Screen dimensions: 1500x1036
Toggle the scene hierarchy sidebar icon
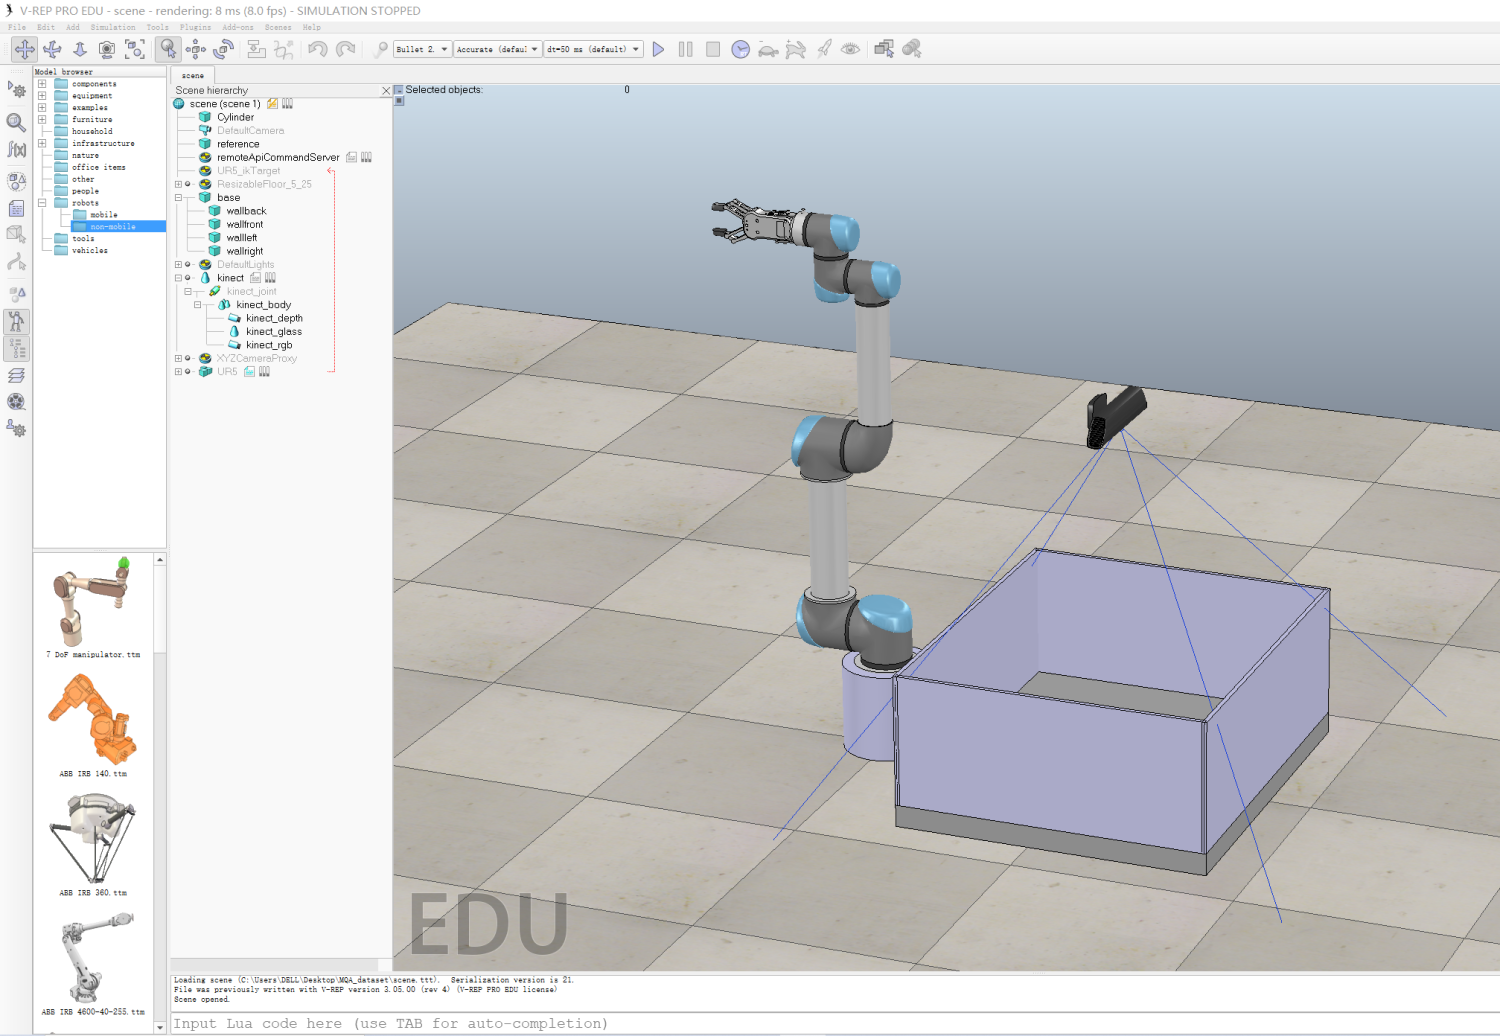click(16, 348)
